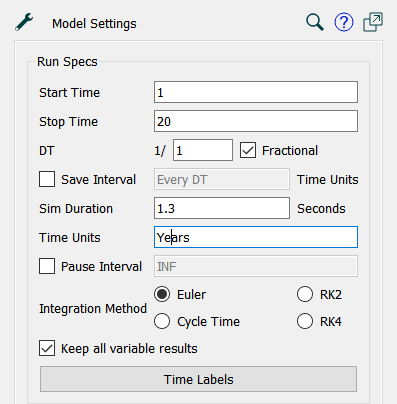397x404 pixels.
Task: Enable the Pause Interval checkbox
Action: [x=47, y=266]
